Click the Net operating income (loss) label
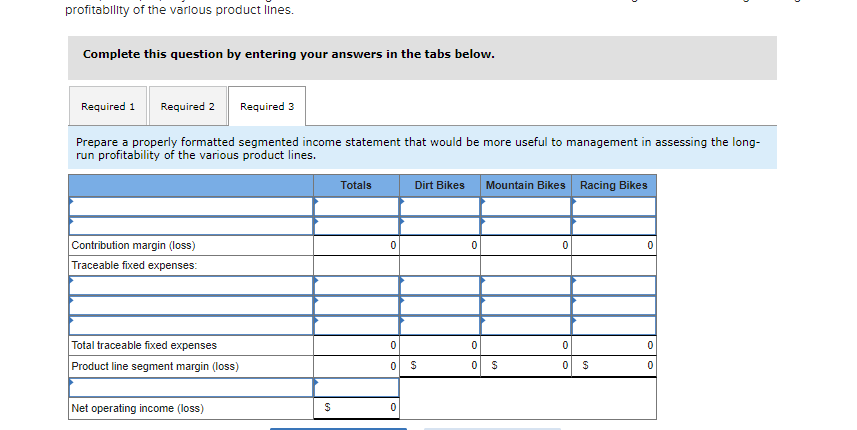This screenshot has height=430, width=857. (x=137, y=408)
